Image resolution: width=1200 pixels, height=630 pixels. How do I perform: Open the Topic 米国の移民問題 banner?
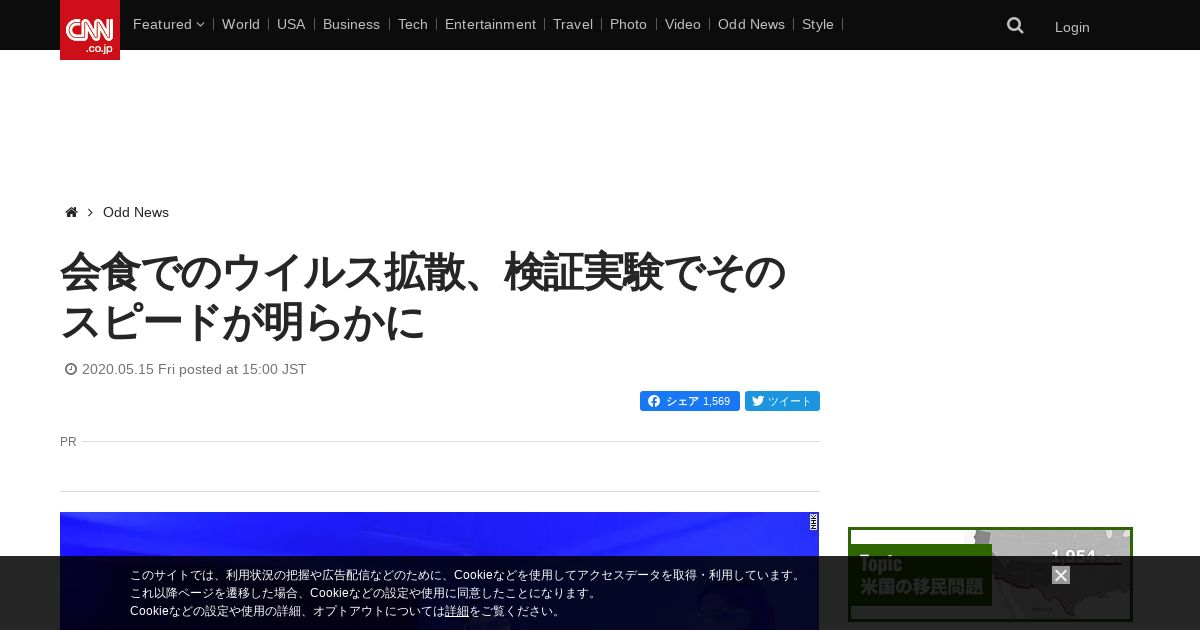990,574
